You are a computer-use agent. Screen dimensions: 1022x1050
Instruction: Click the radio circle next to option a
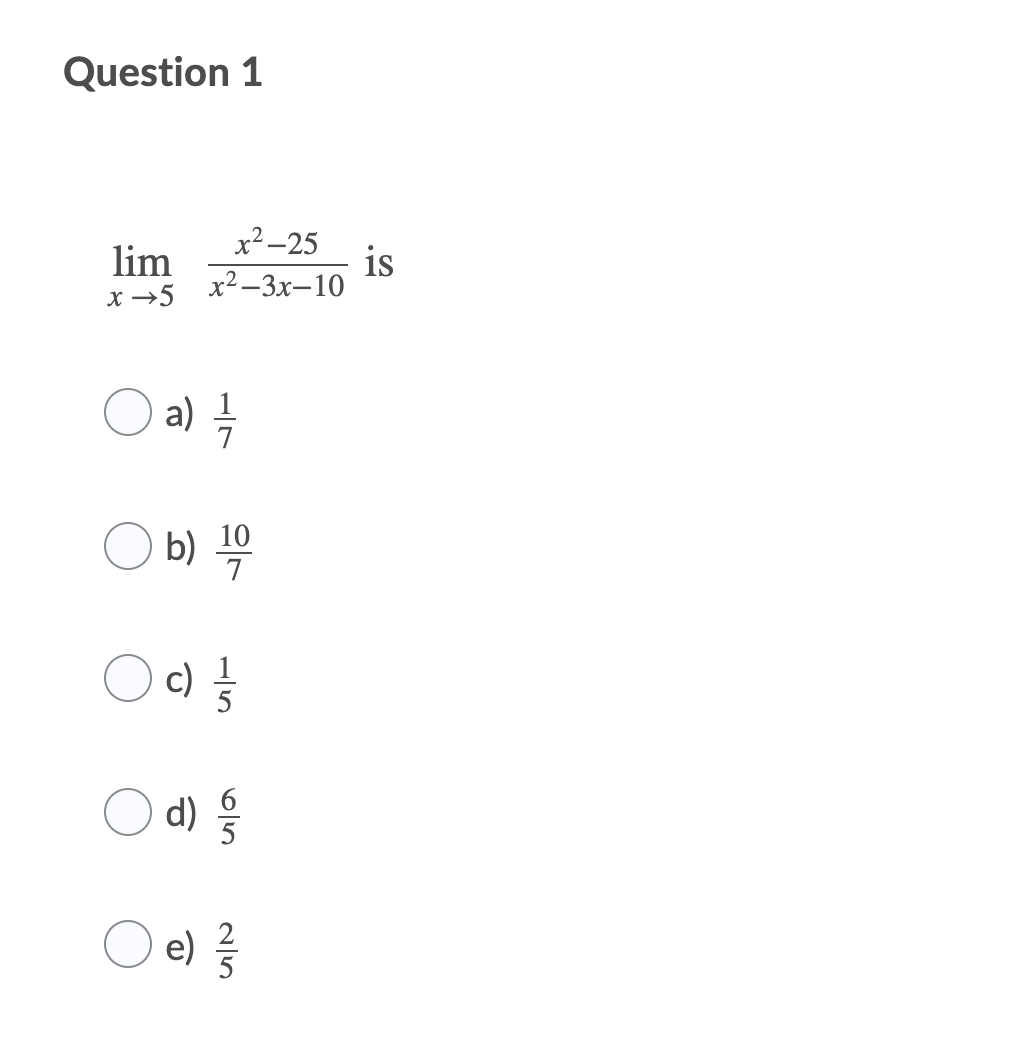128,412
